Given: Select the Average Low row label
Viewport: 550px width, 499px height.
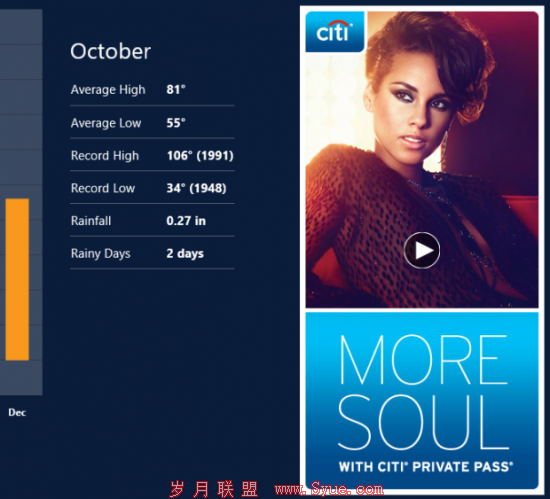Looking at the screenshot, I should [106, 123].
